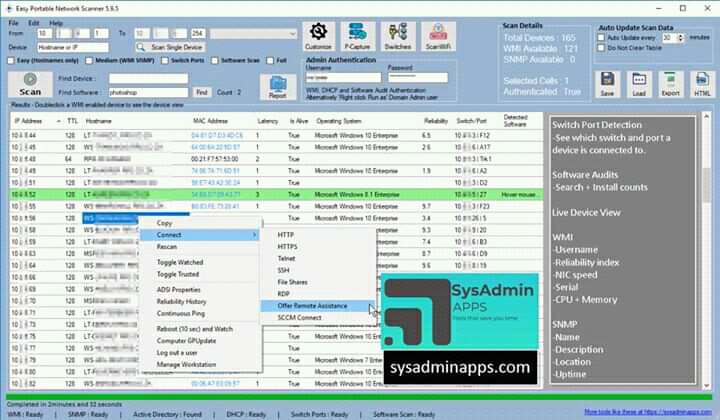720x420 pixels.
Task: Run Computer GPUpdate
Action: tap(200, 341)
